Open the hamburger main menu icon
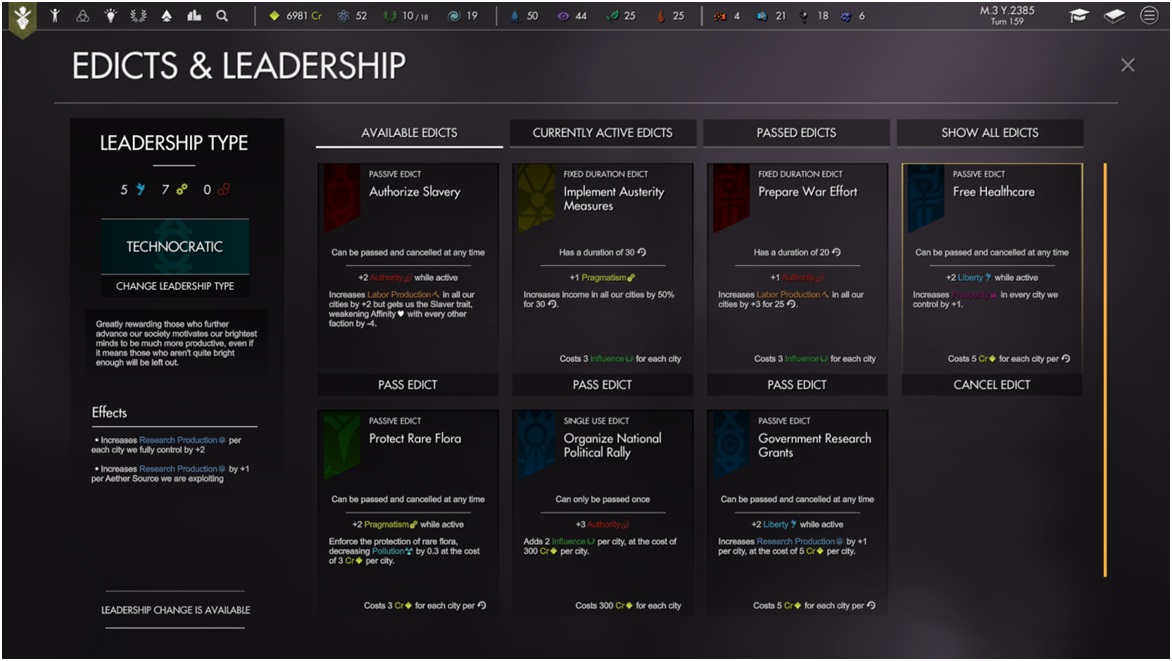1172x661 pixels. click(x=1150, y=16)
